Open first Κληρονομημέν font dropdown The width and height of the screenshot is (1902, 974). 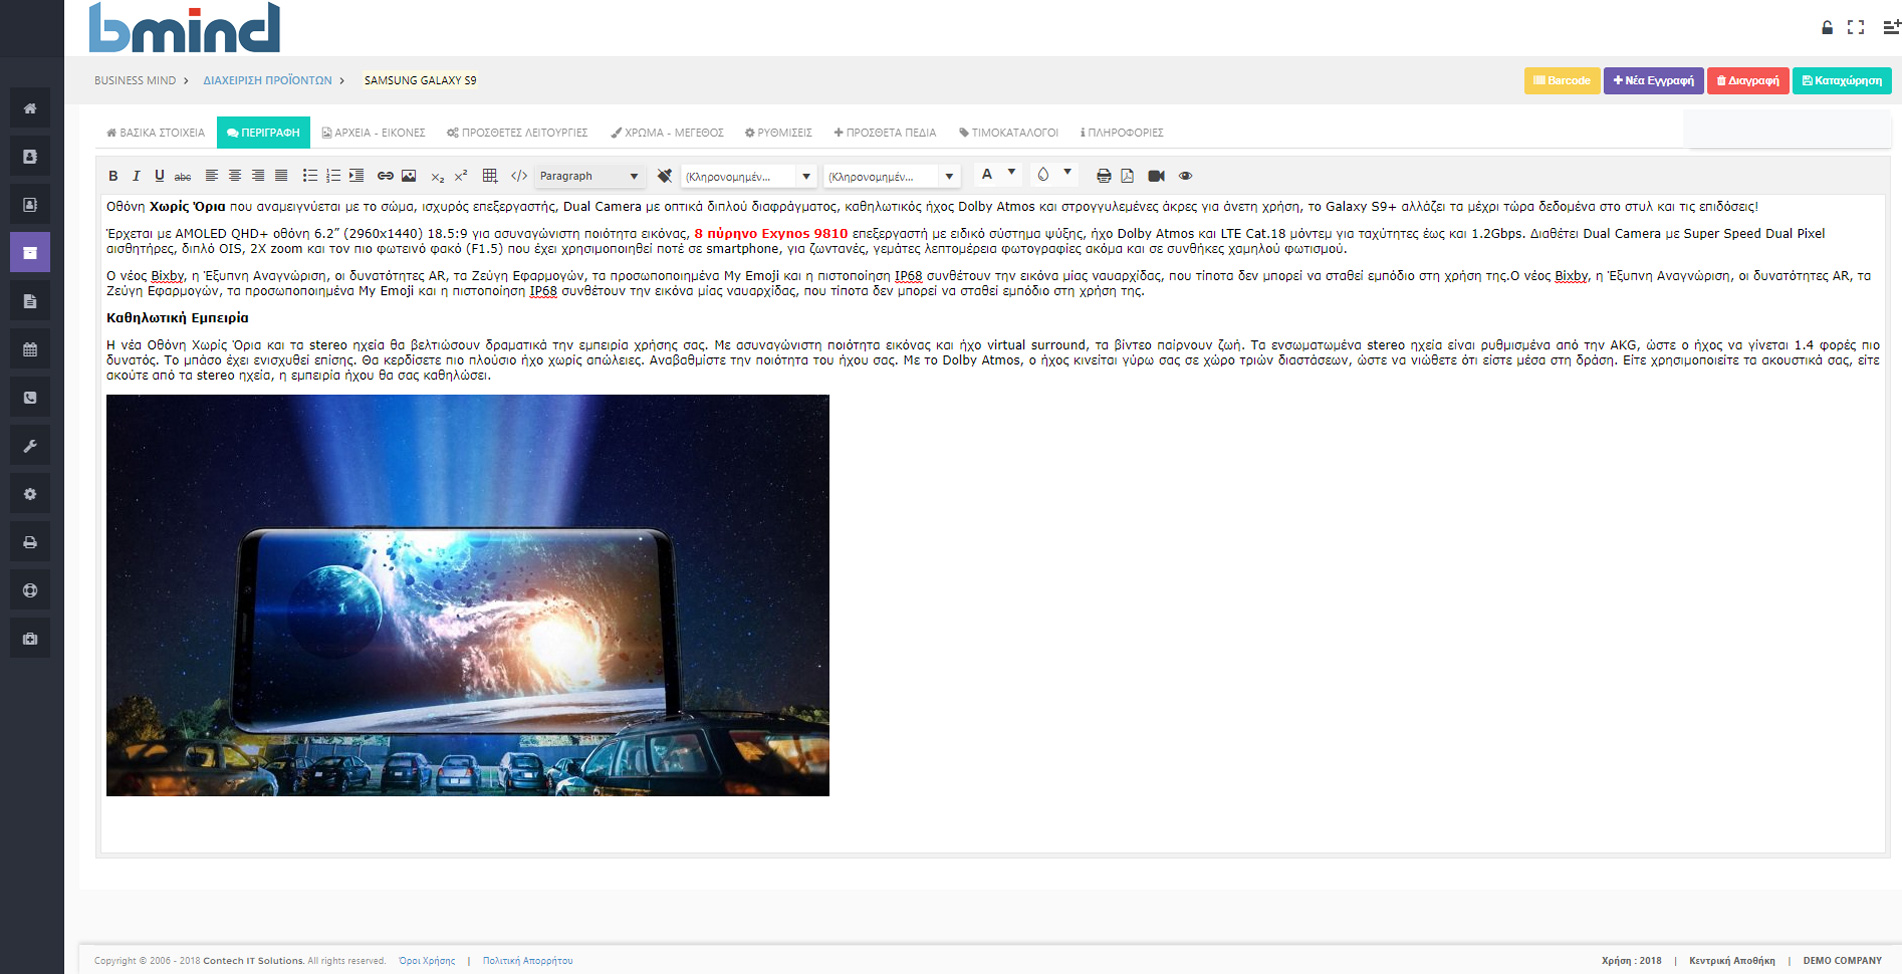click(748, 176)
